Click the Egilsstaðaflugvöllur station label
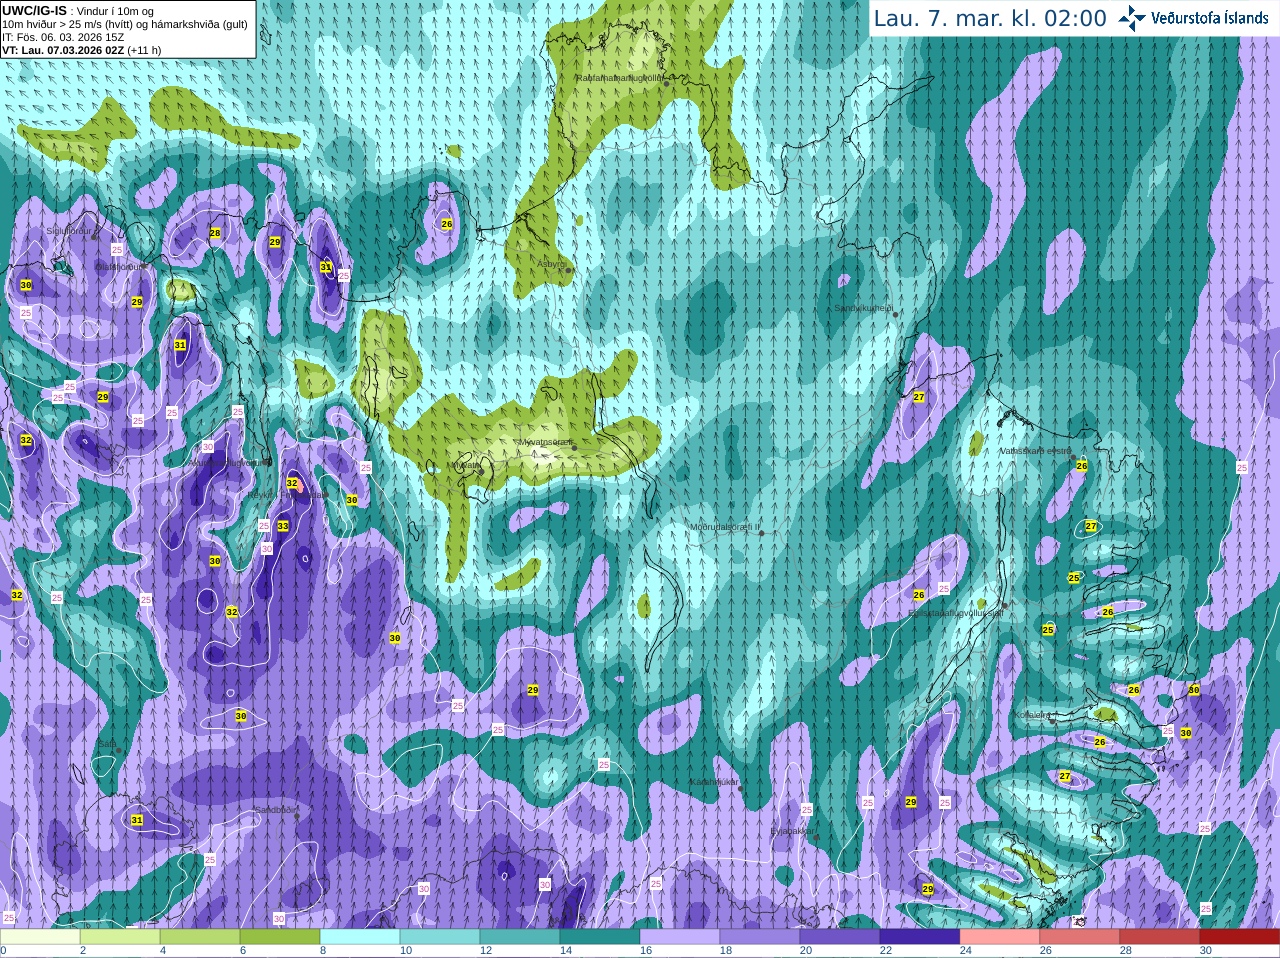Viewport: 1280px width, 958px height. coord(955,613)
